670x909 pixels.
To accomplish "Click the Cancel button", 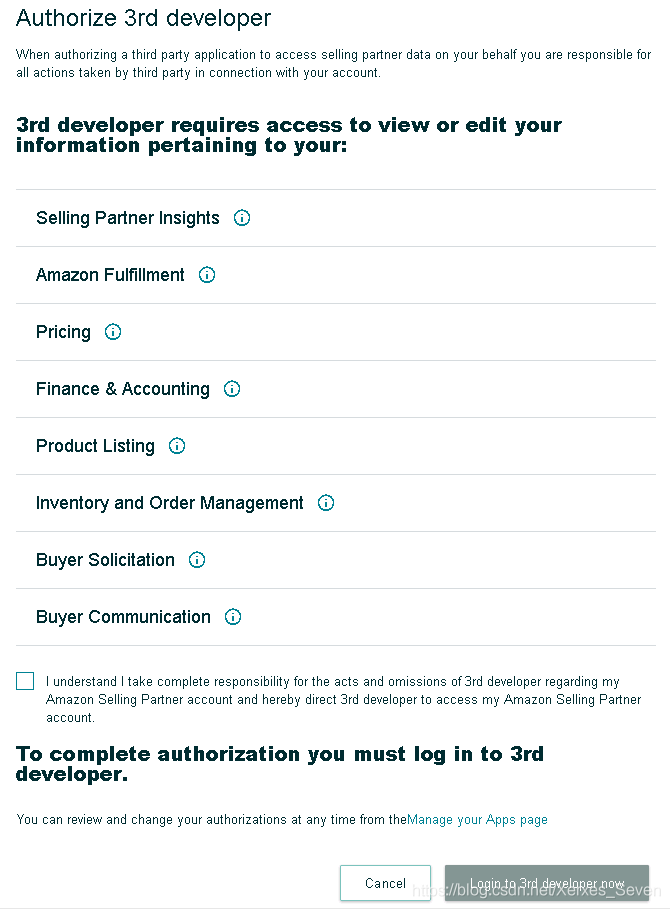I will [x=385, y=883].
